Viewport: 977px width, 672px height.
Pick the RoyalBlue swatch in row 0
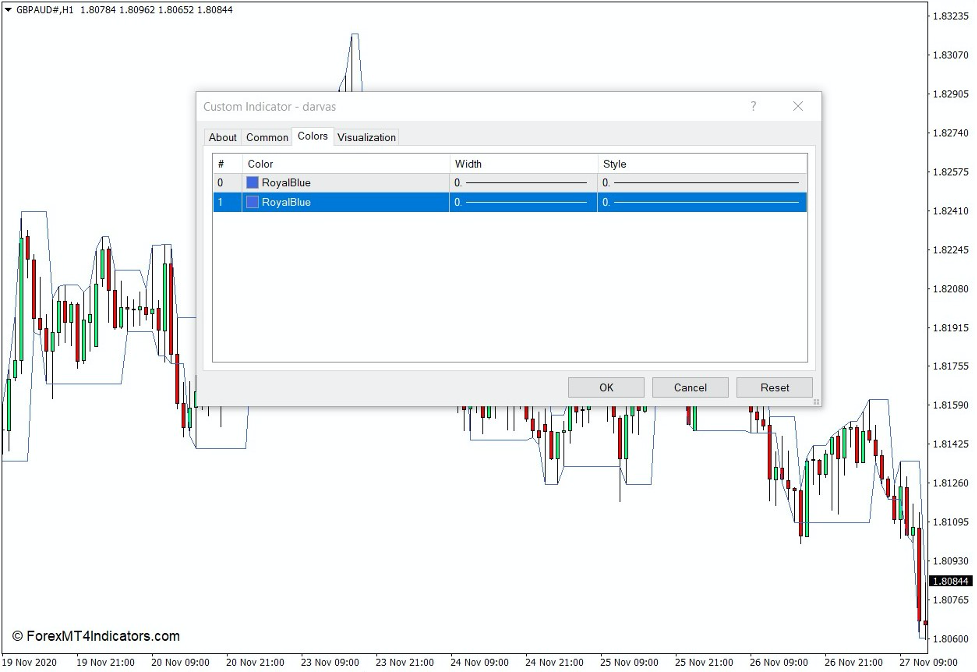pyautogui.click(x=253, y=183)
